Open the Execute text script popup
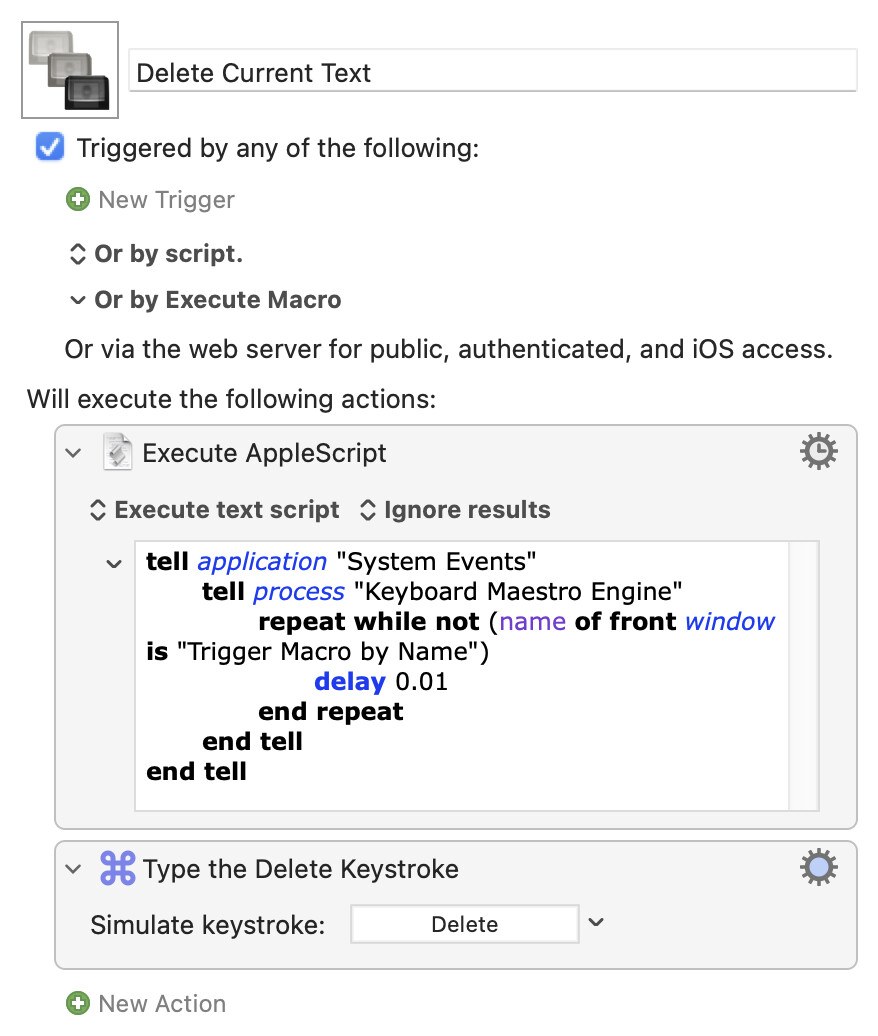The width and height of the screenshot is (878, 1036). pos(215,510)
